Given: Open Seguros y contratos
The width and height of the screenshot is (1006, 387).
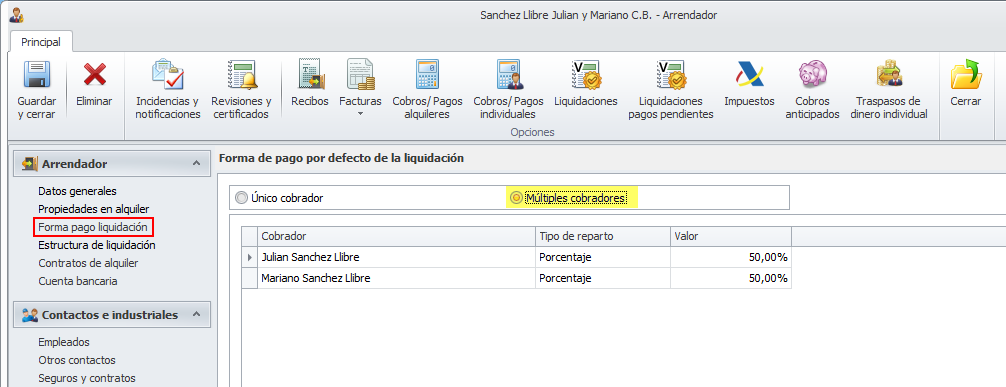Looking at the screenshot, I should pos(87,378).
